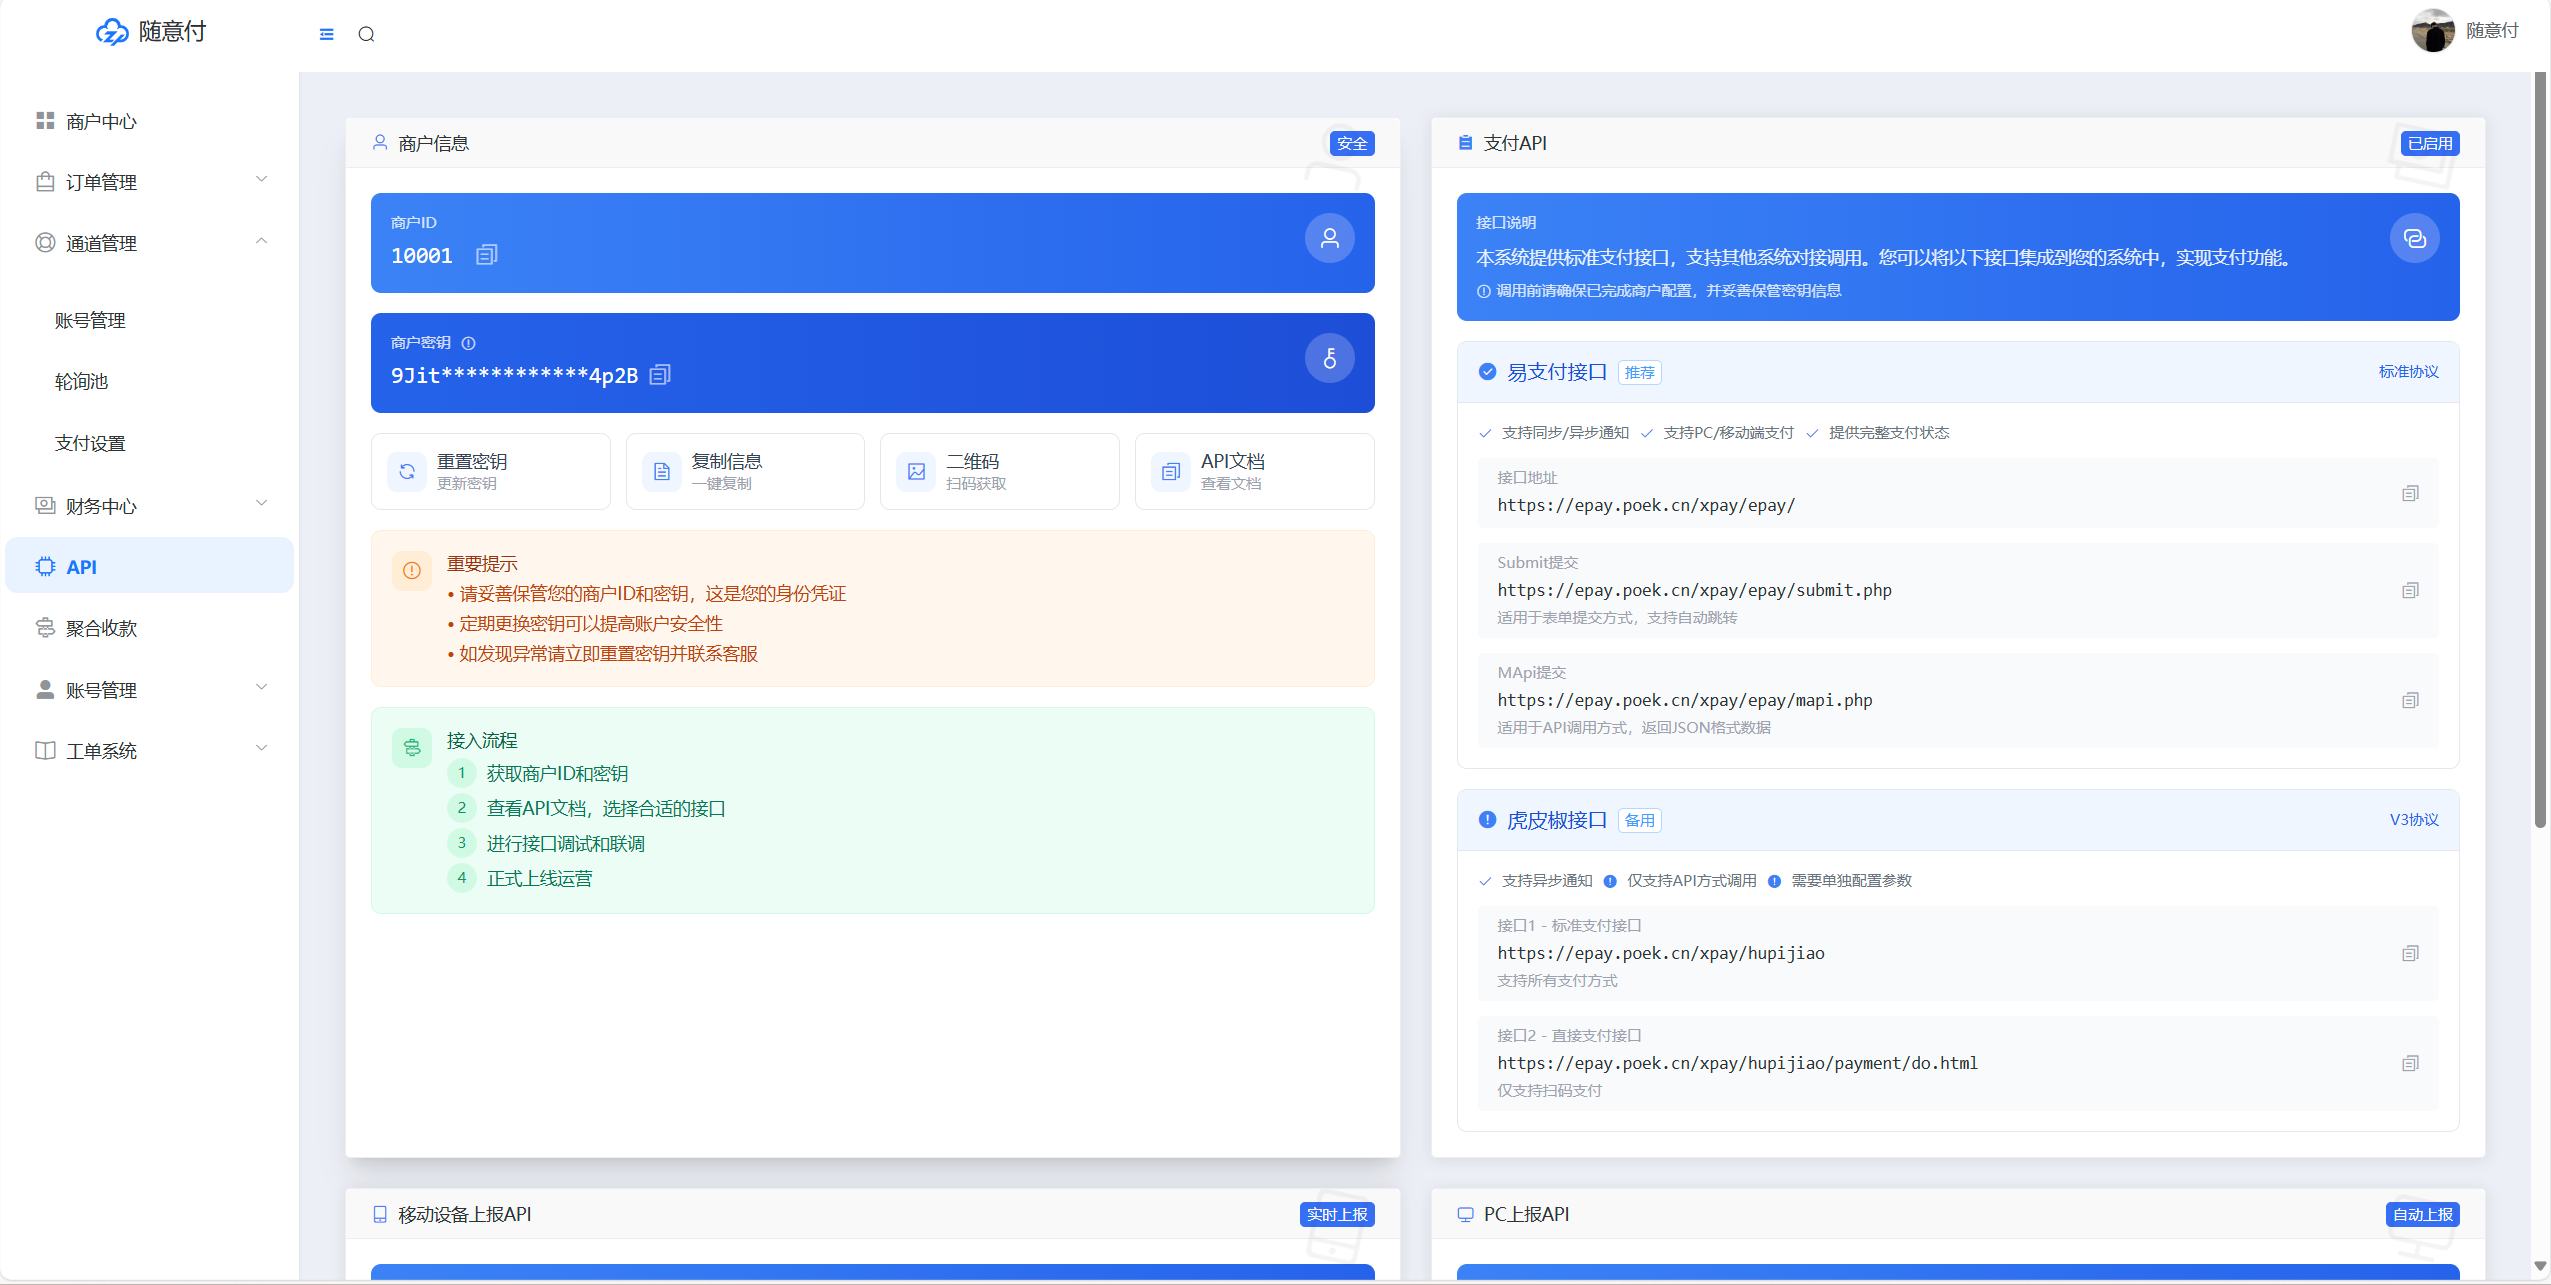Open the search magnifier icon
The height and width of the screenshot is (1285, 2551).
point(366,34)
